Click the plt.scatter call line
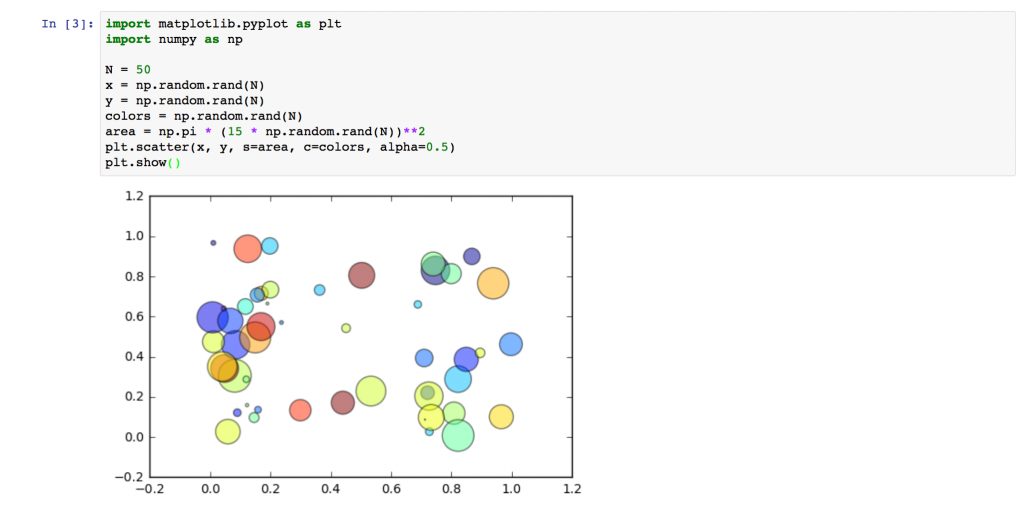The image size is (1024, 512). [280, 147]
